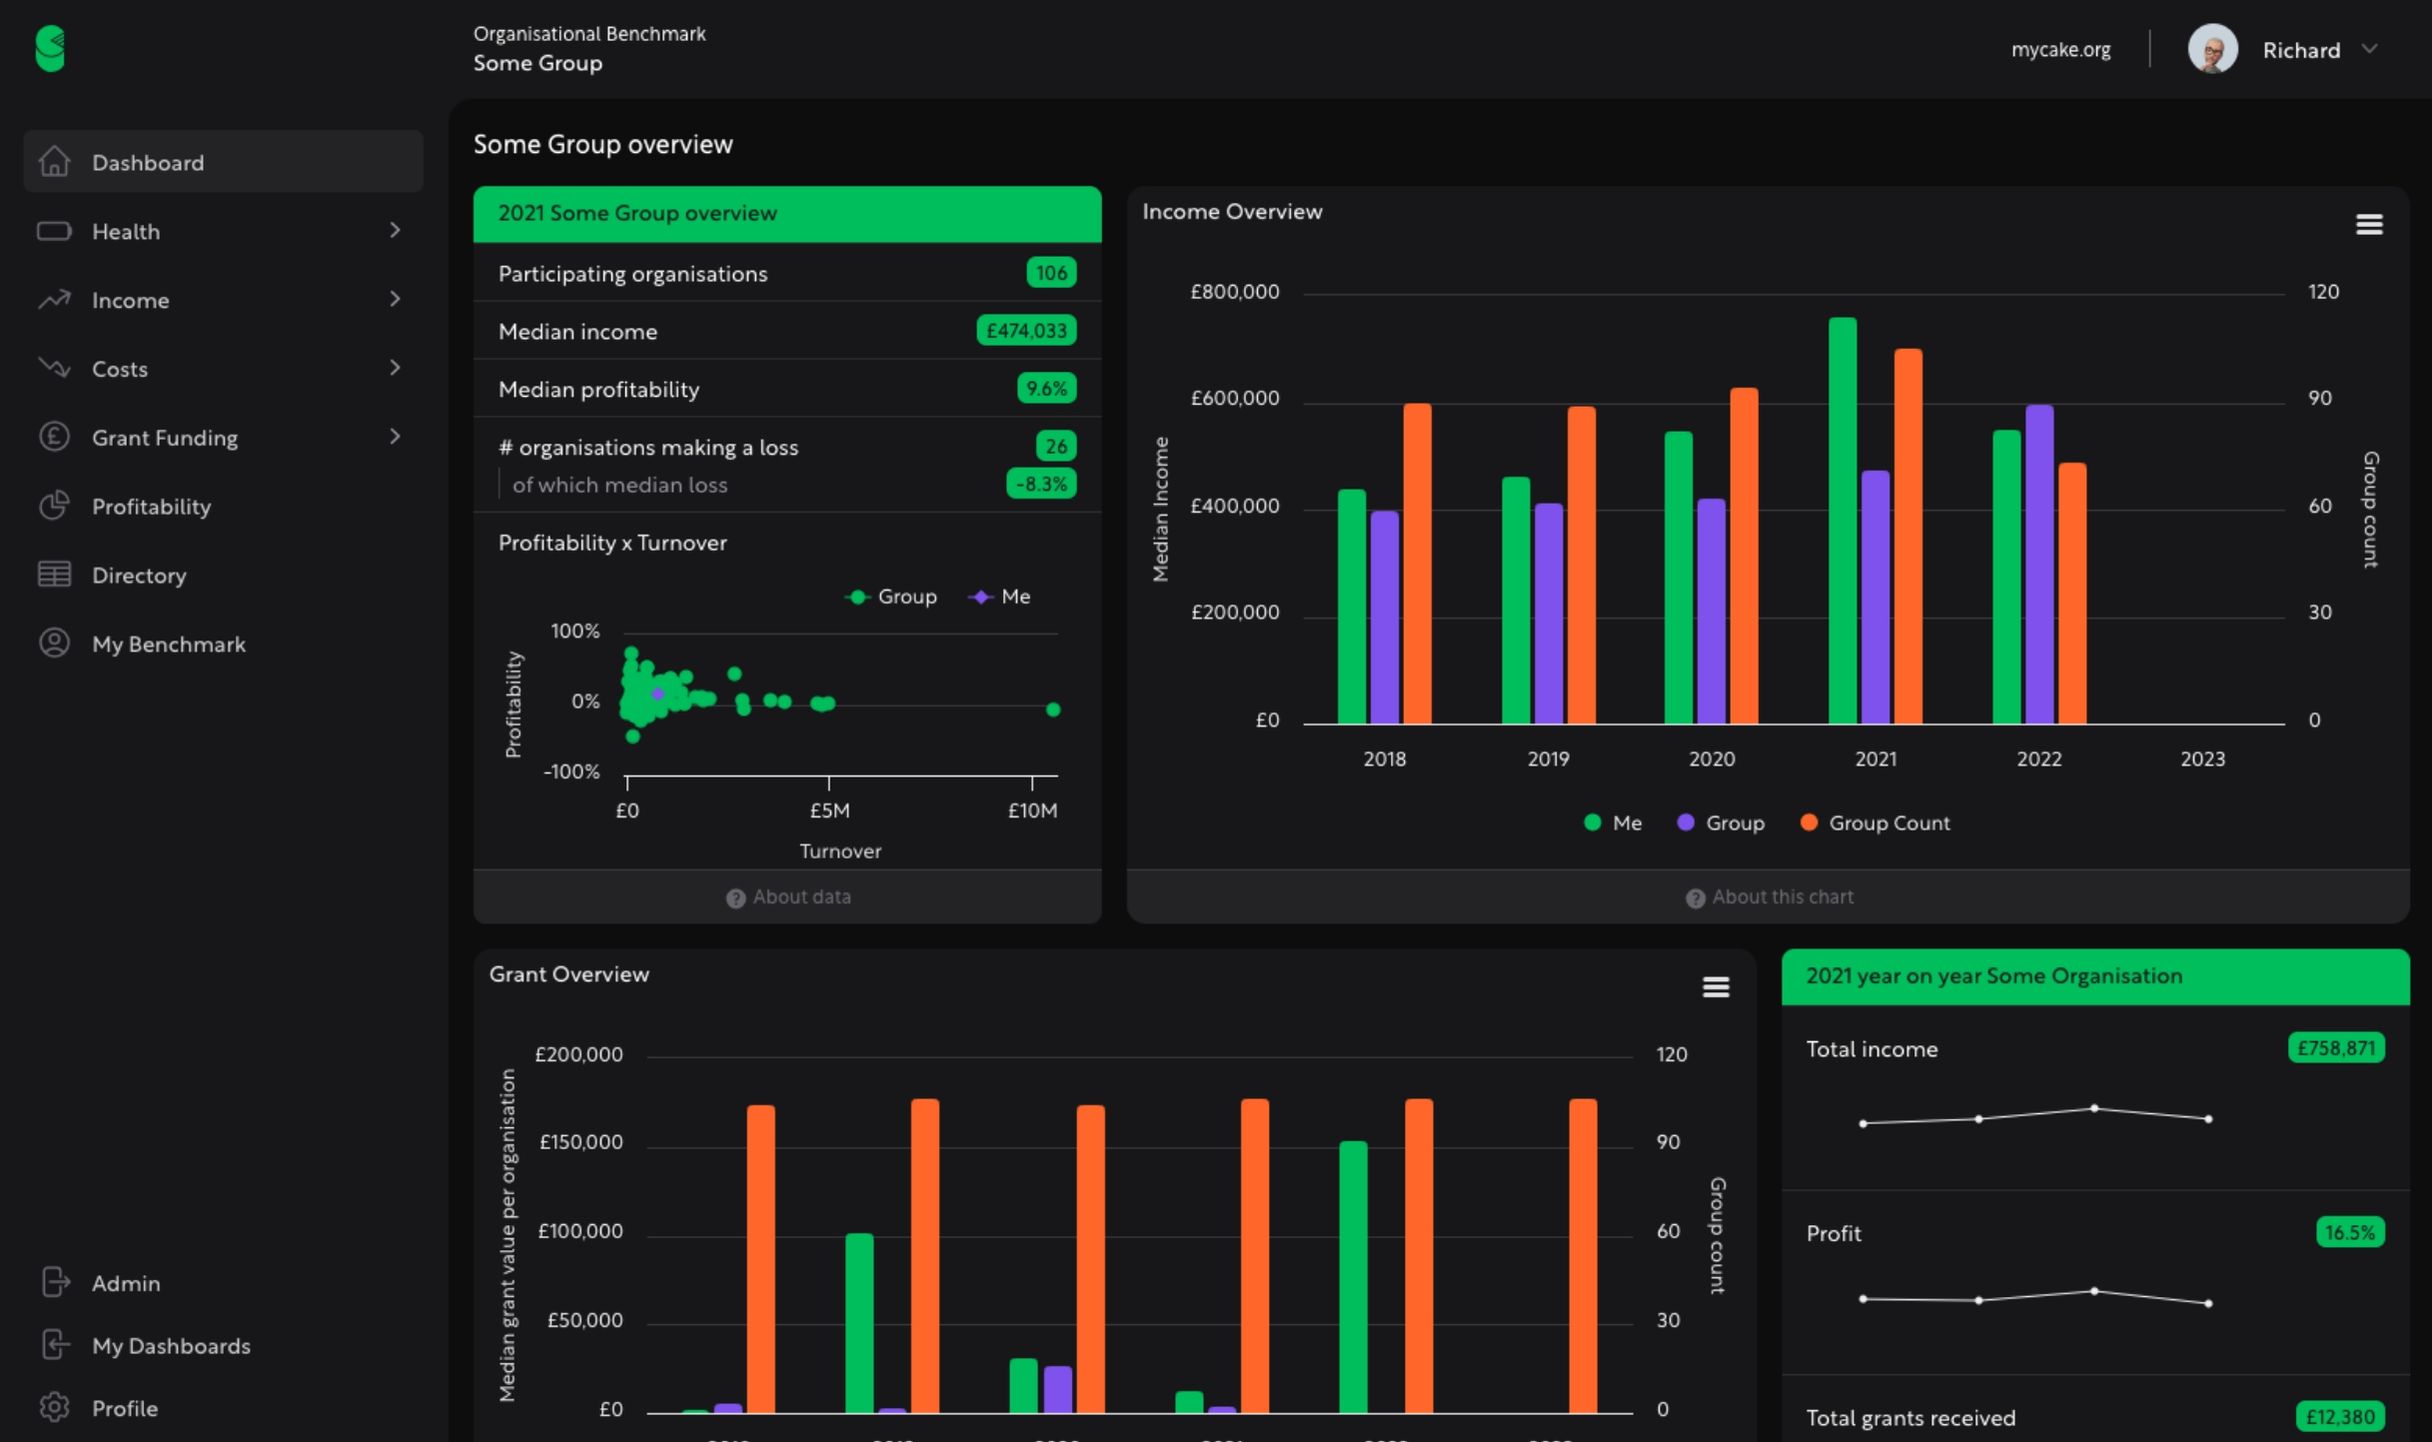
Task: Click the Profit sparkline chart
Action: pyautogui.click(x=2035, y=1298)
